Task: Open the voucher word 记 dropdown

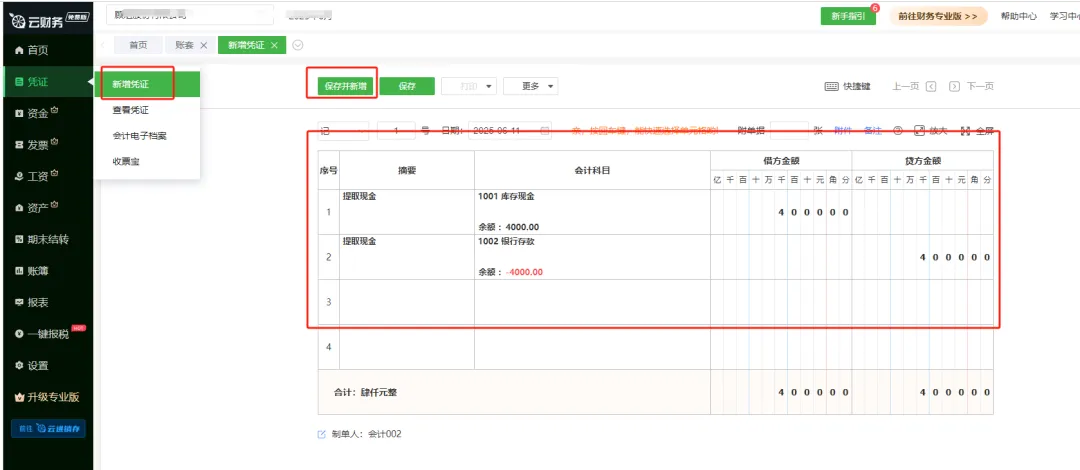Action: pos(343,130)
